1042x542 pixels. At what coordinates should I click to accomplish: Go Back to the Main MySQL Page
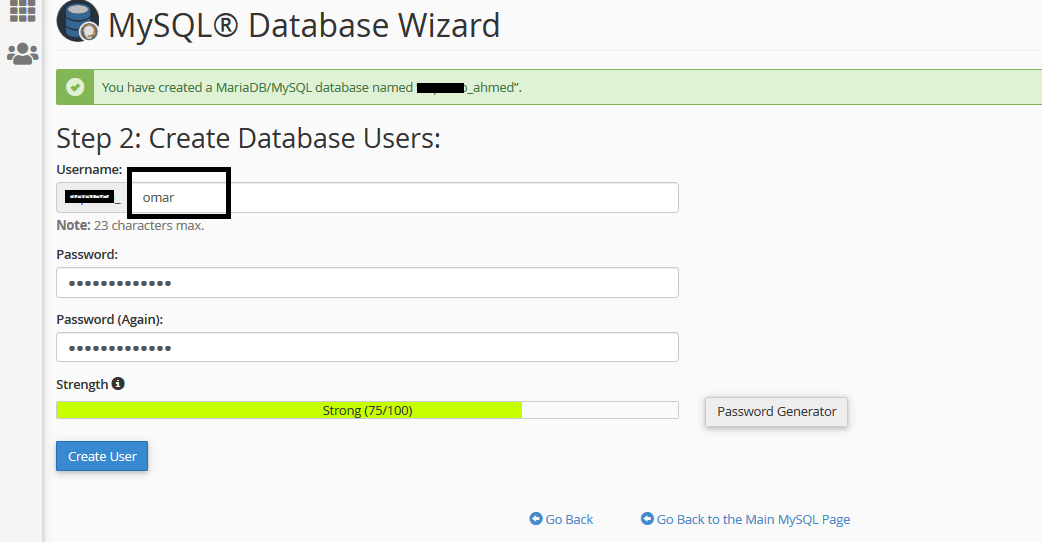tap(753, 519)
